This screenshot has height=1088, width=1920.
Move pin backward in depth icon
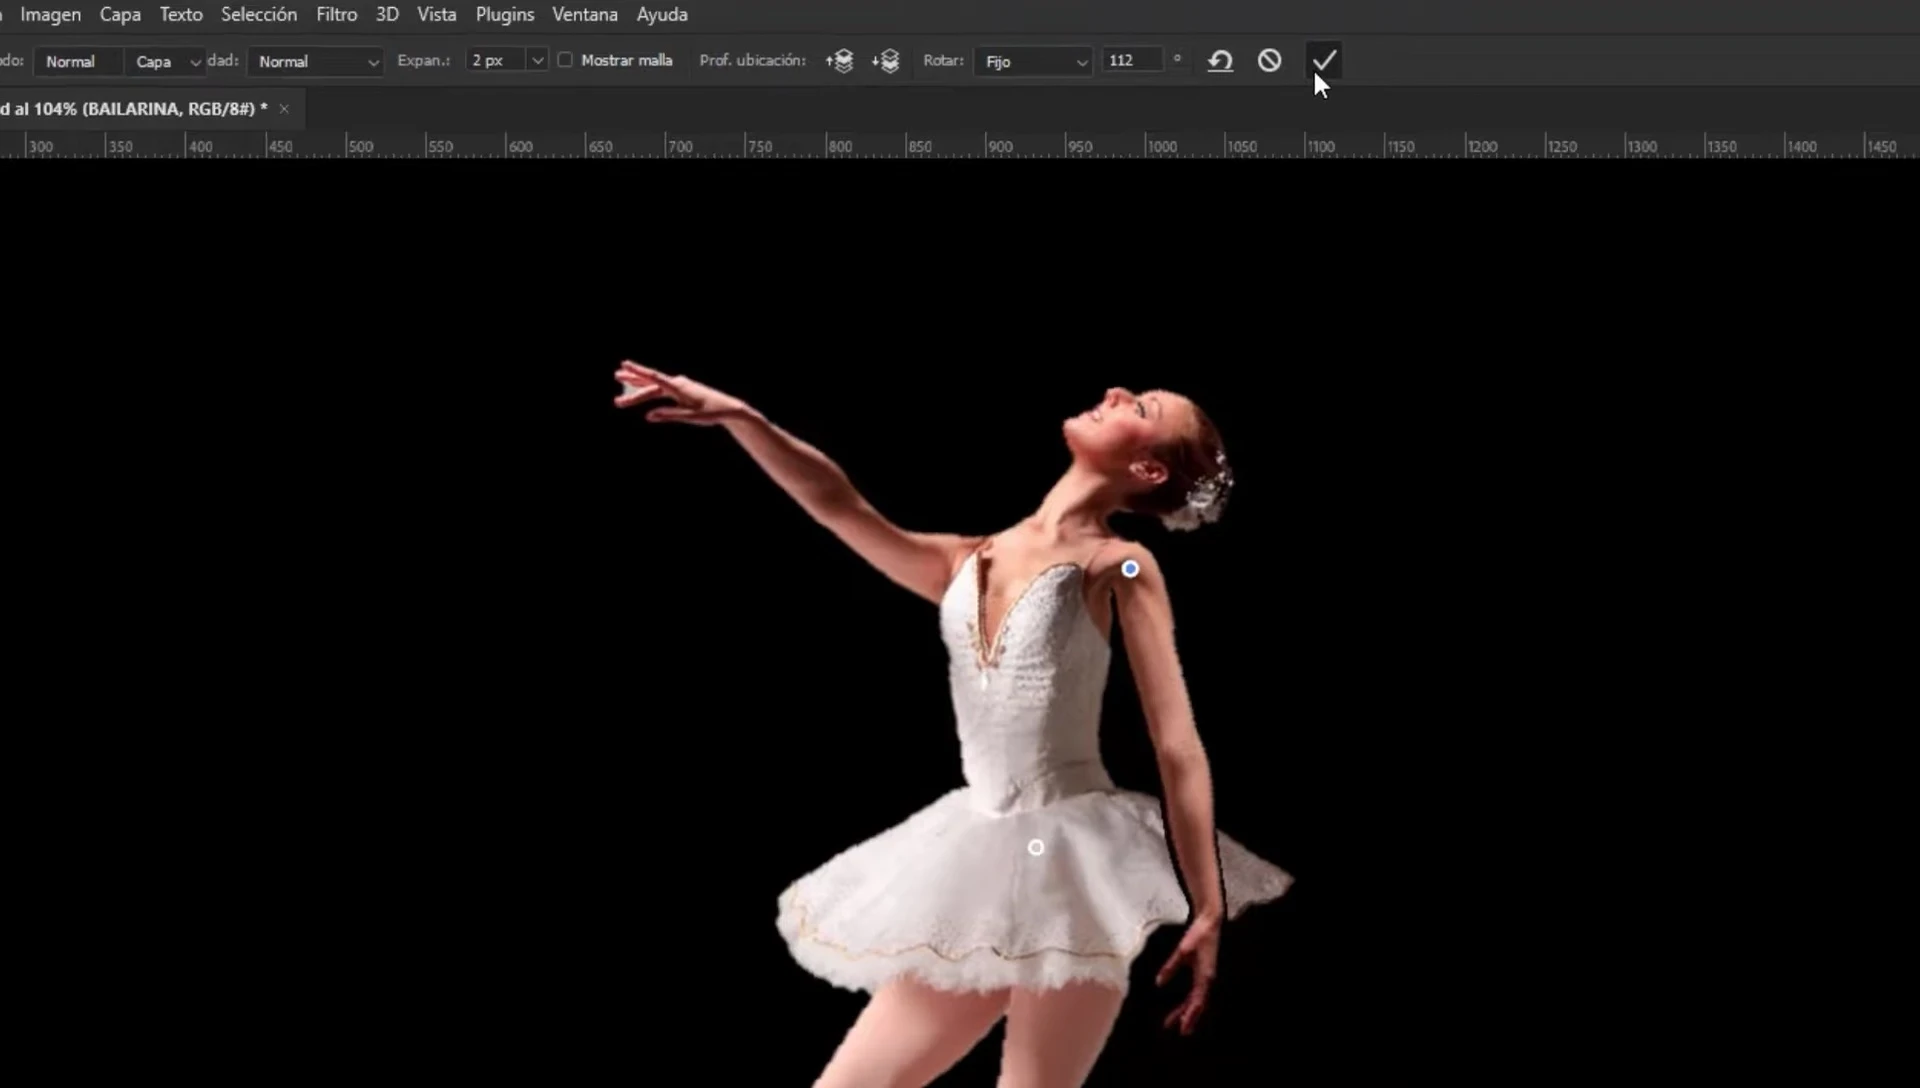pos(885,61)
